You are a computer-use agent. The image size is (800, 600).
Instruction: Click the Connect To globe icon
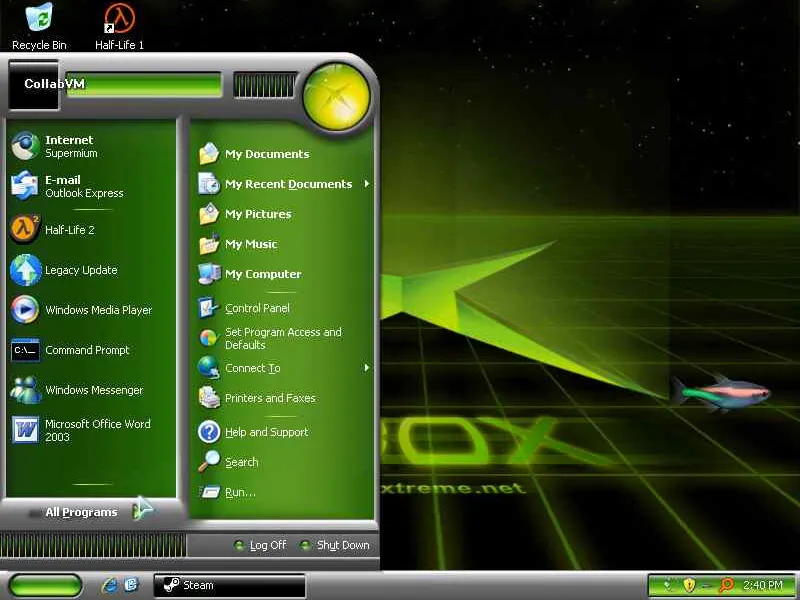tap(208, 367)
